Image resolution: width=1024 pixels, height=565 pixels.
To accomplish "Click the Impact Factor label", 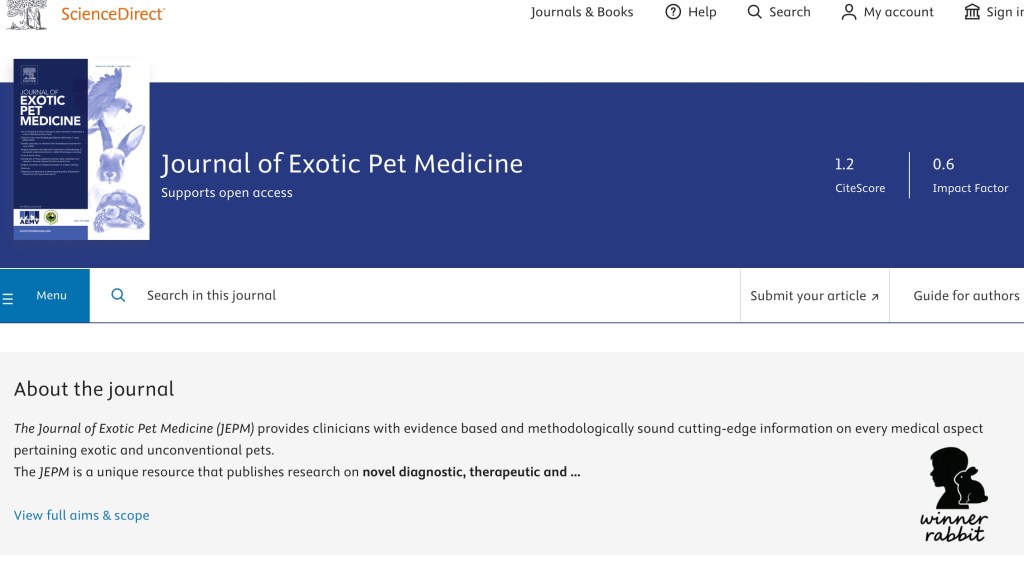I will click(x=970, y=188).
